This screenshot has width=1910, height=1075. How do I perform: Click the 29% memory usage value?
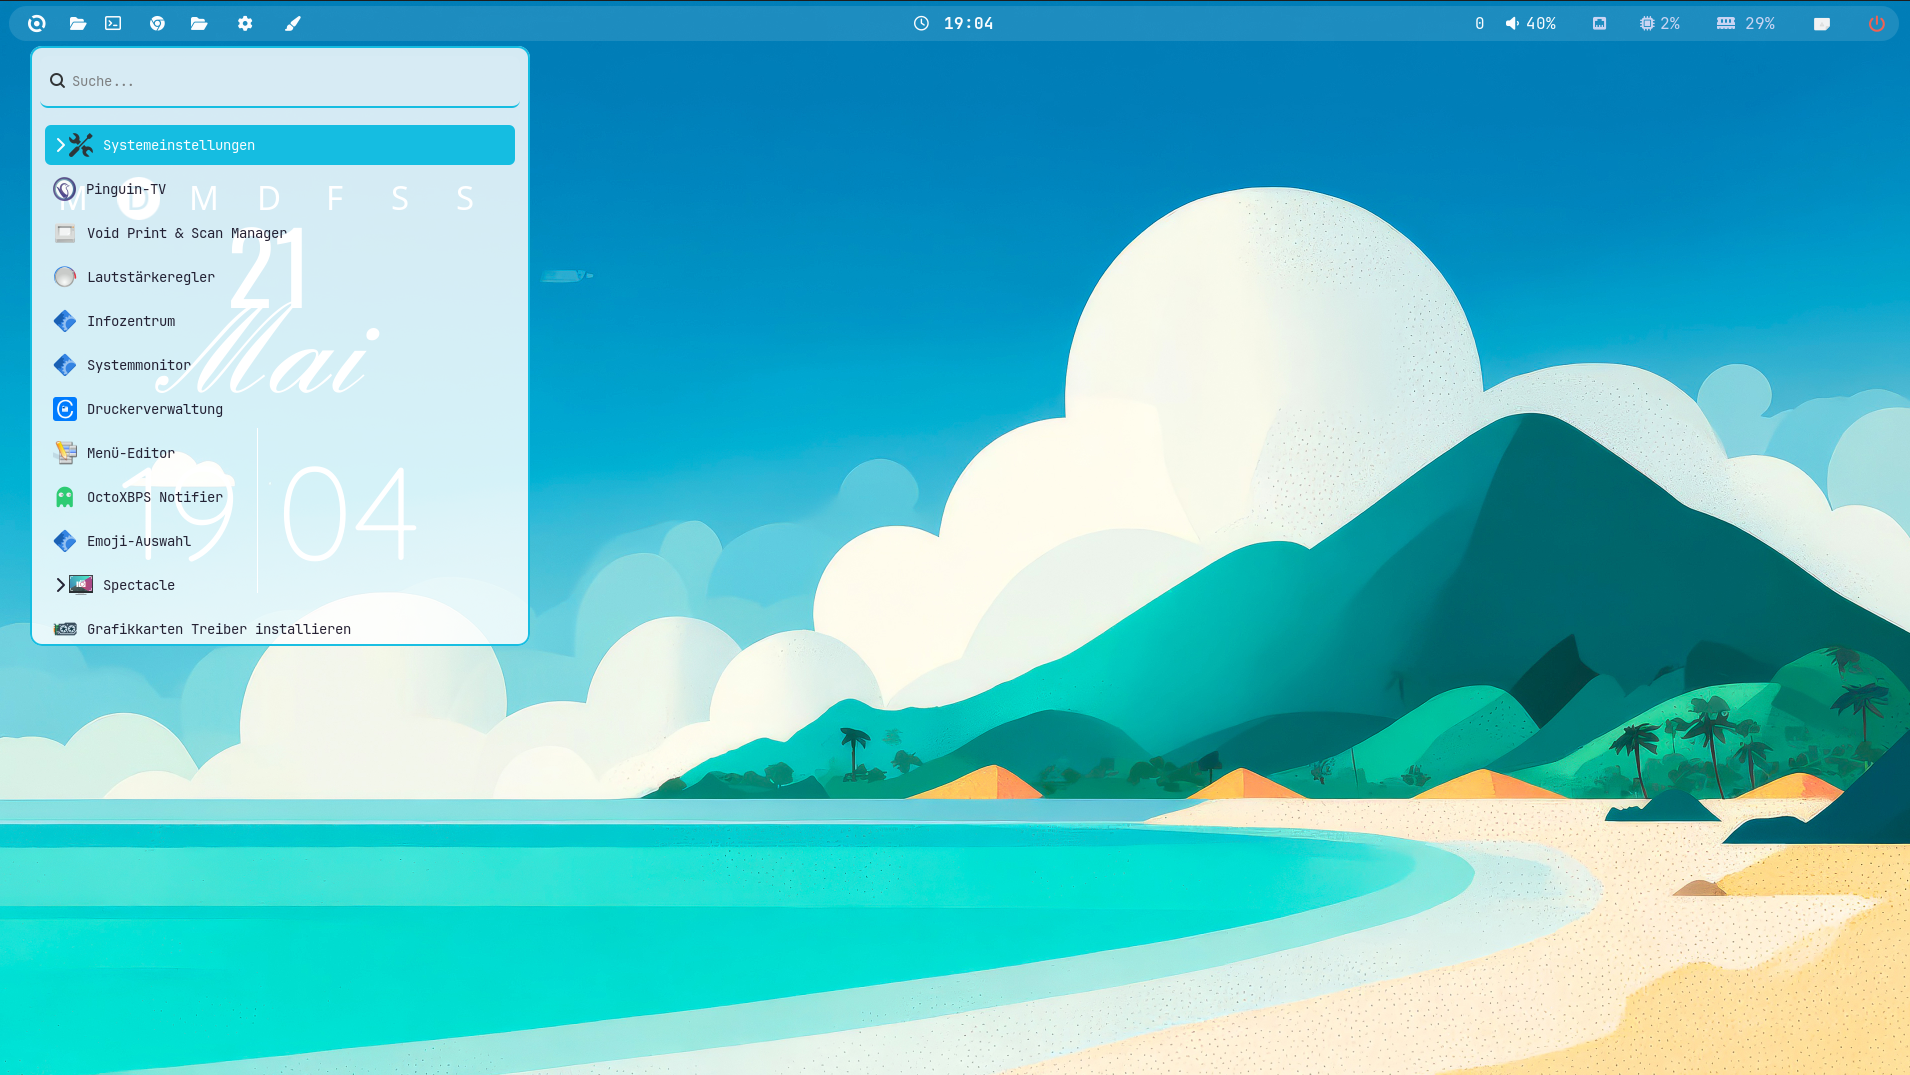pyautogui.click(x=1760, y=23)
